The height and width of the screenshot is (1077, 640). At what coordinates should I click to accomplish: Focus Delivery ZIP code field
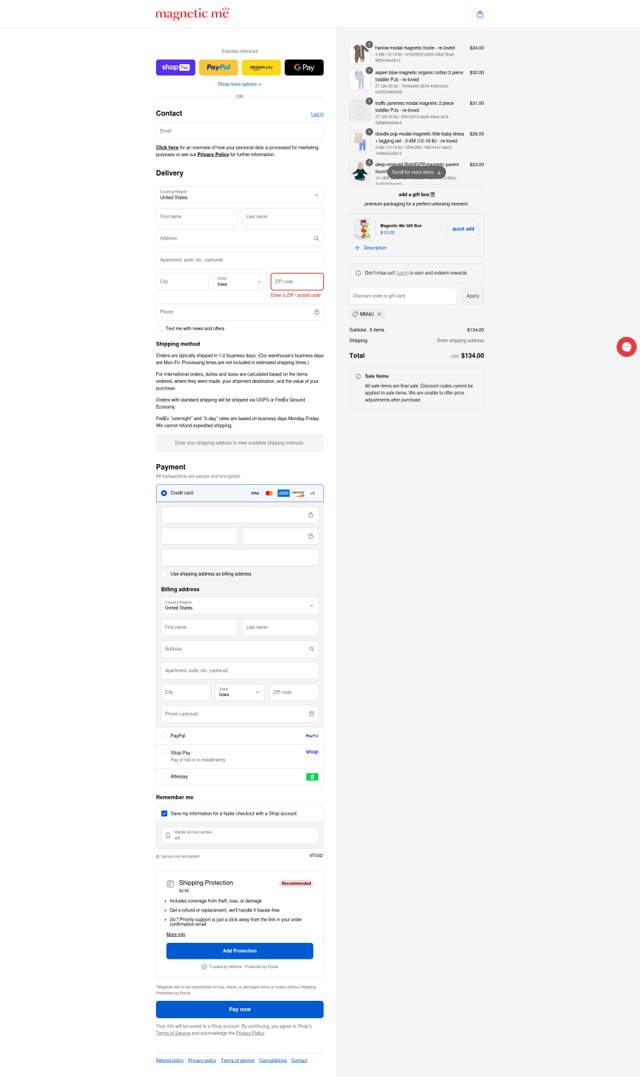click(x=297, y=282)
